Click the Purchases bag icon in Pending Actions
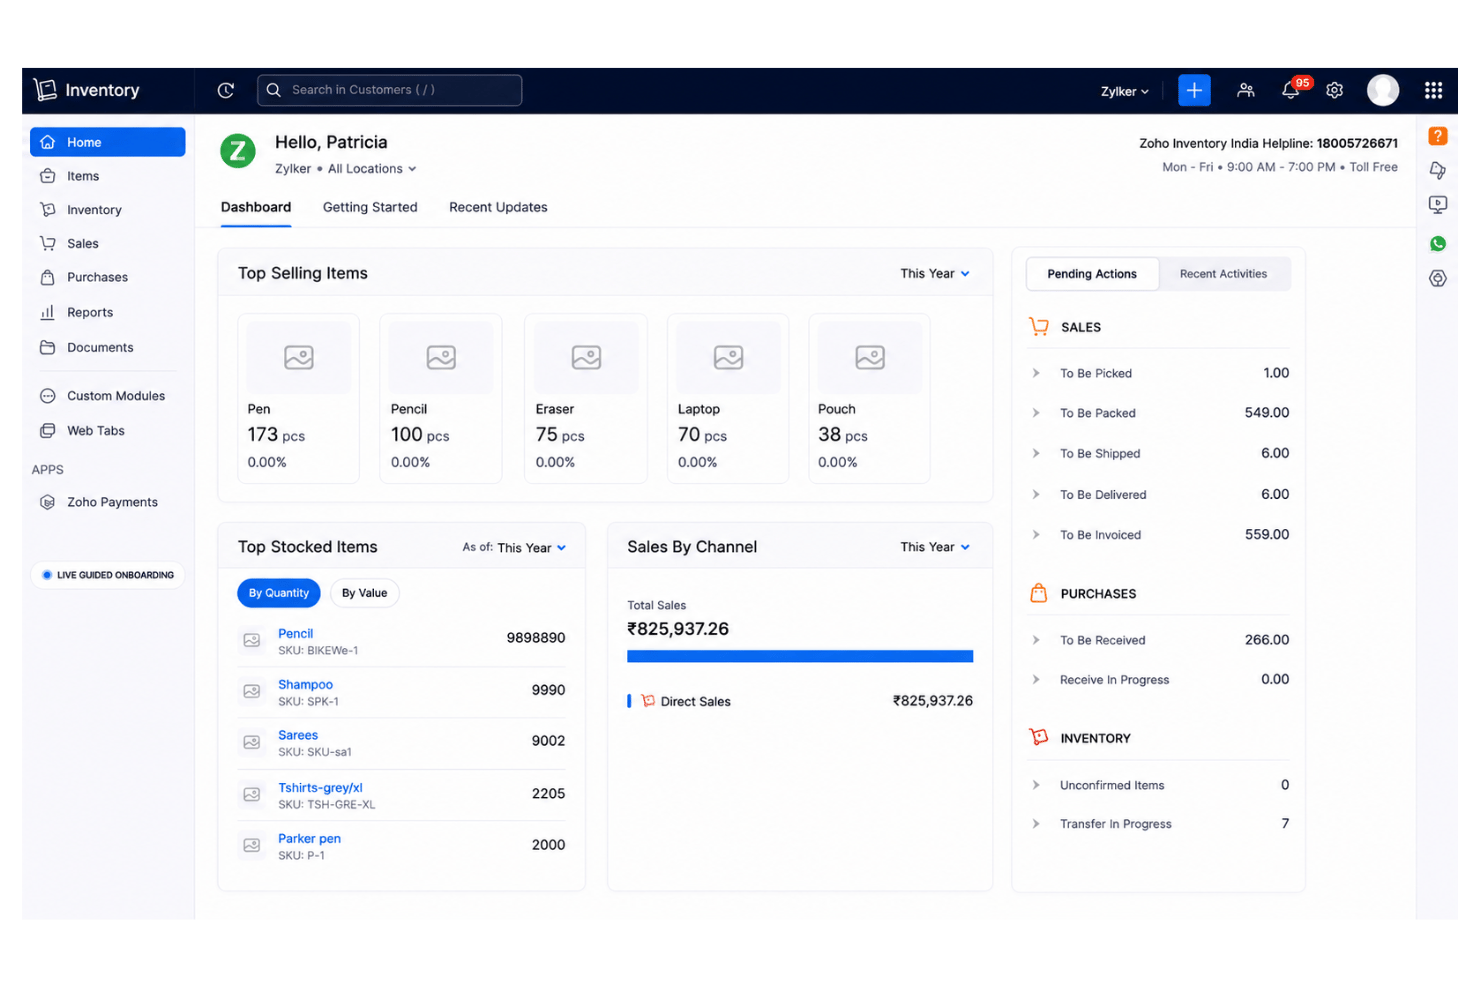1480x987 pixels. coord(1039,593)
